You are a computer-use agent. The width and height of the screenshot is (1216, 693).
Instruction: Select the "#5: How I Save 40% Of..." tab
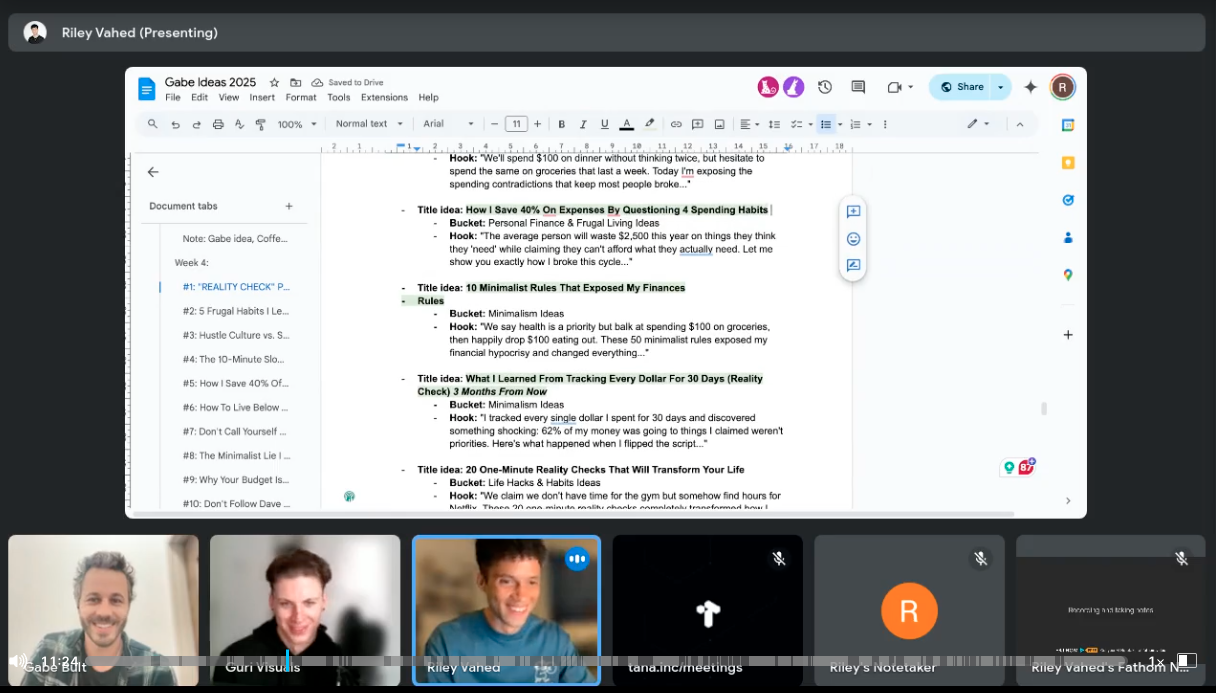[x=236, y=383]
